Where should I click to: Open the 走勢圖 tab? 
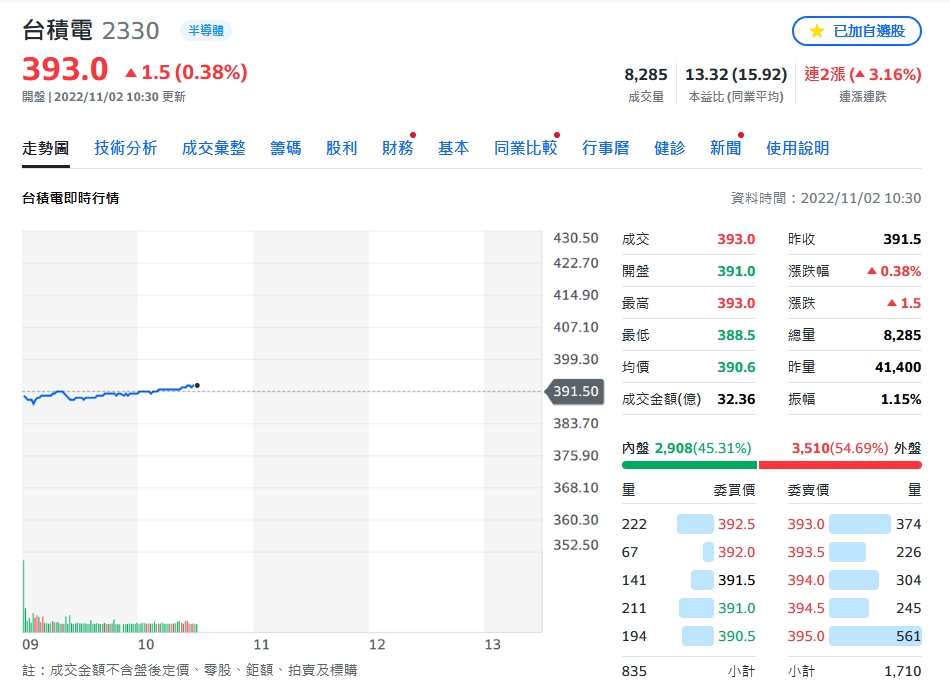click(45, 148)
